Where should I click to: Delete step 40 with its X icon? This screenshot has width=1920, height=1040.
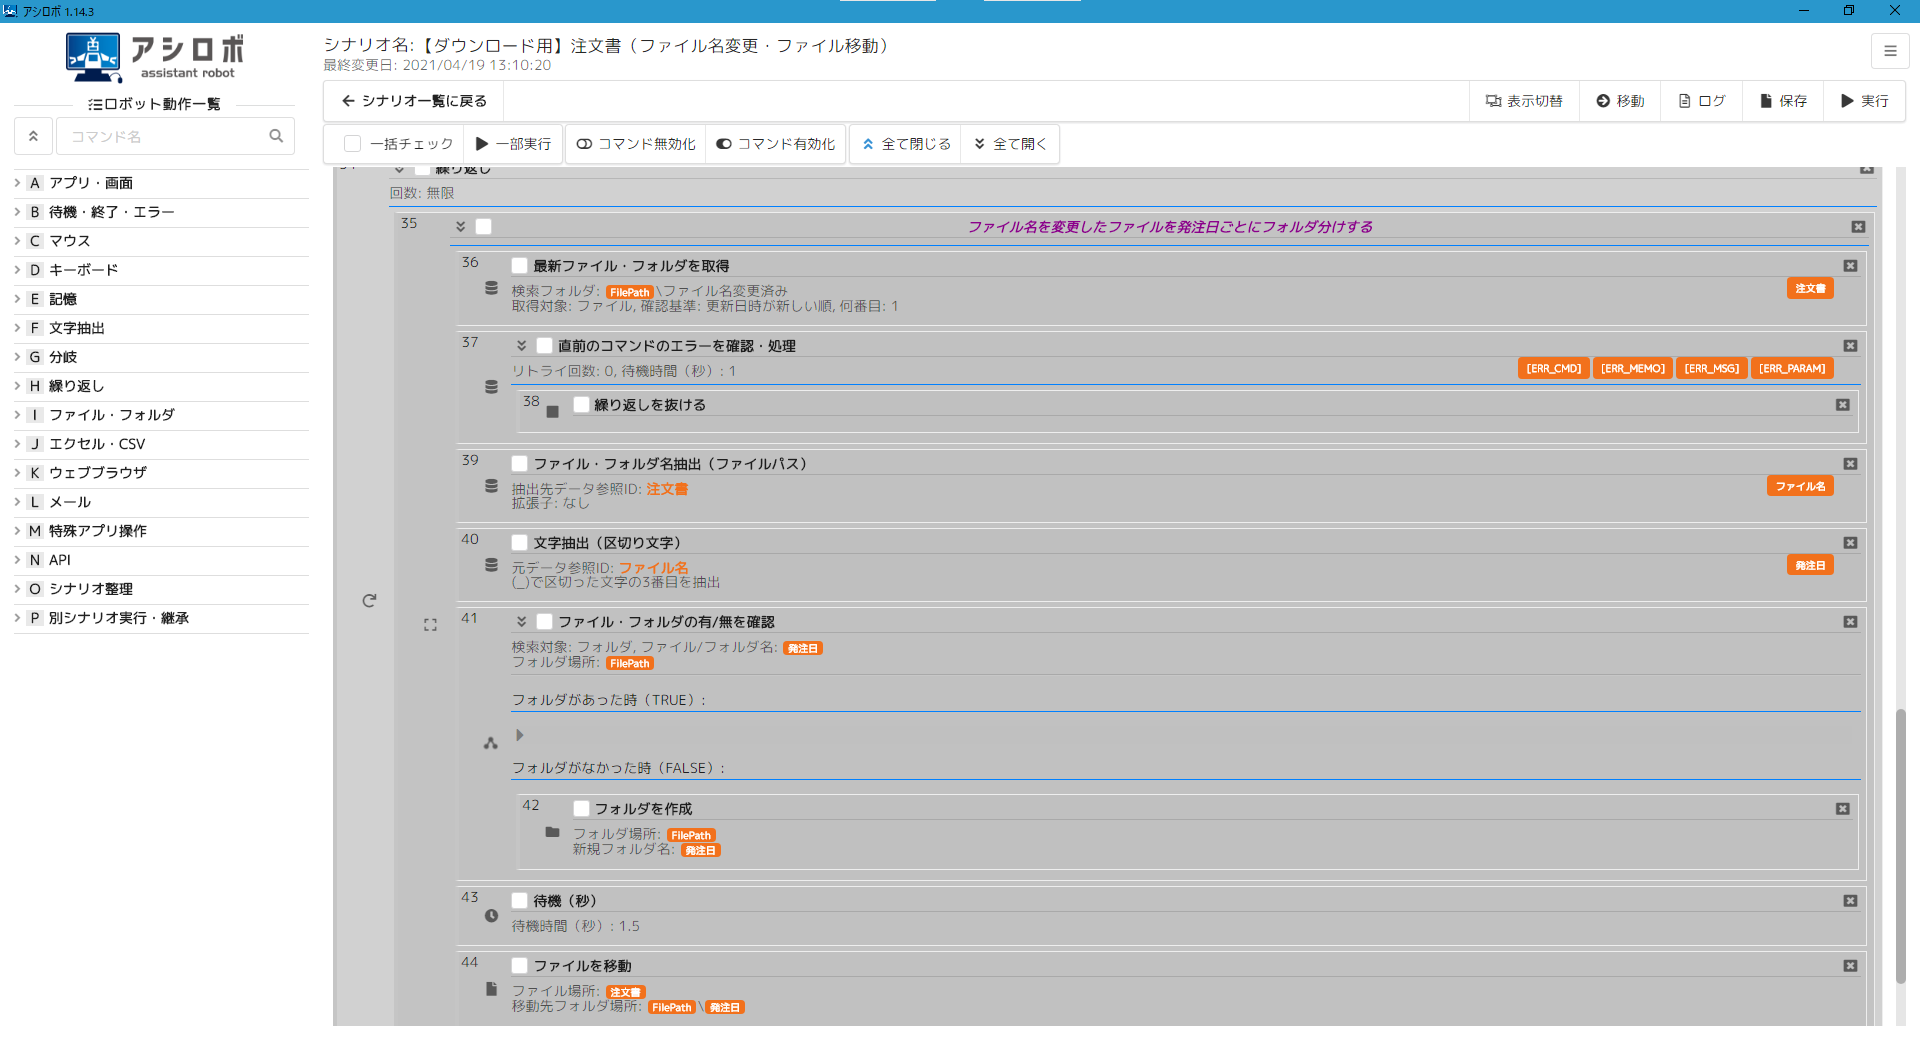point(1850,543)
